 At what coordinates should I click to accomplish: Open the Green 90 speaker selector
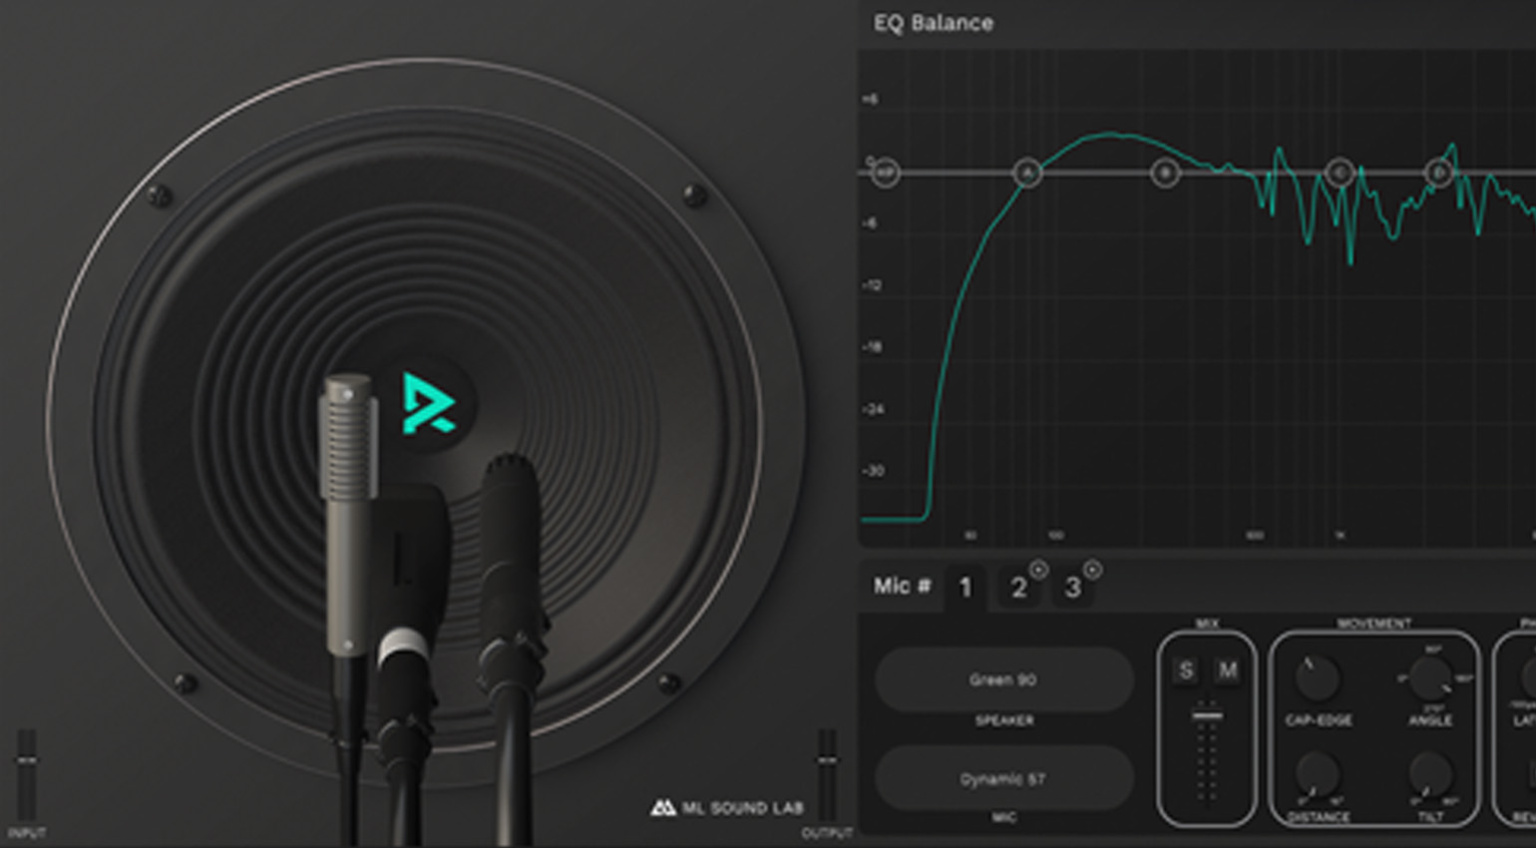pos(1003,680)
